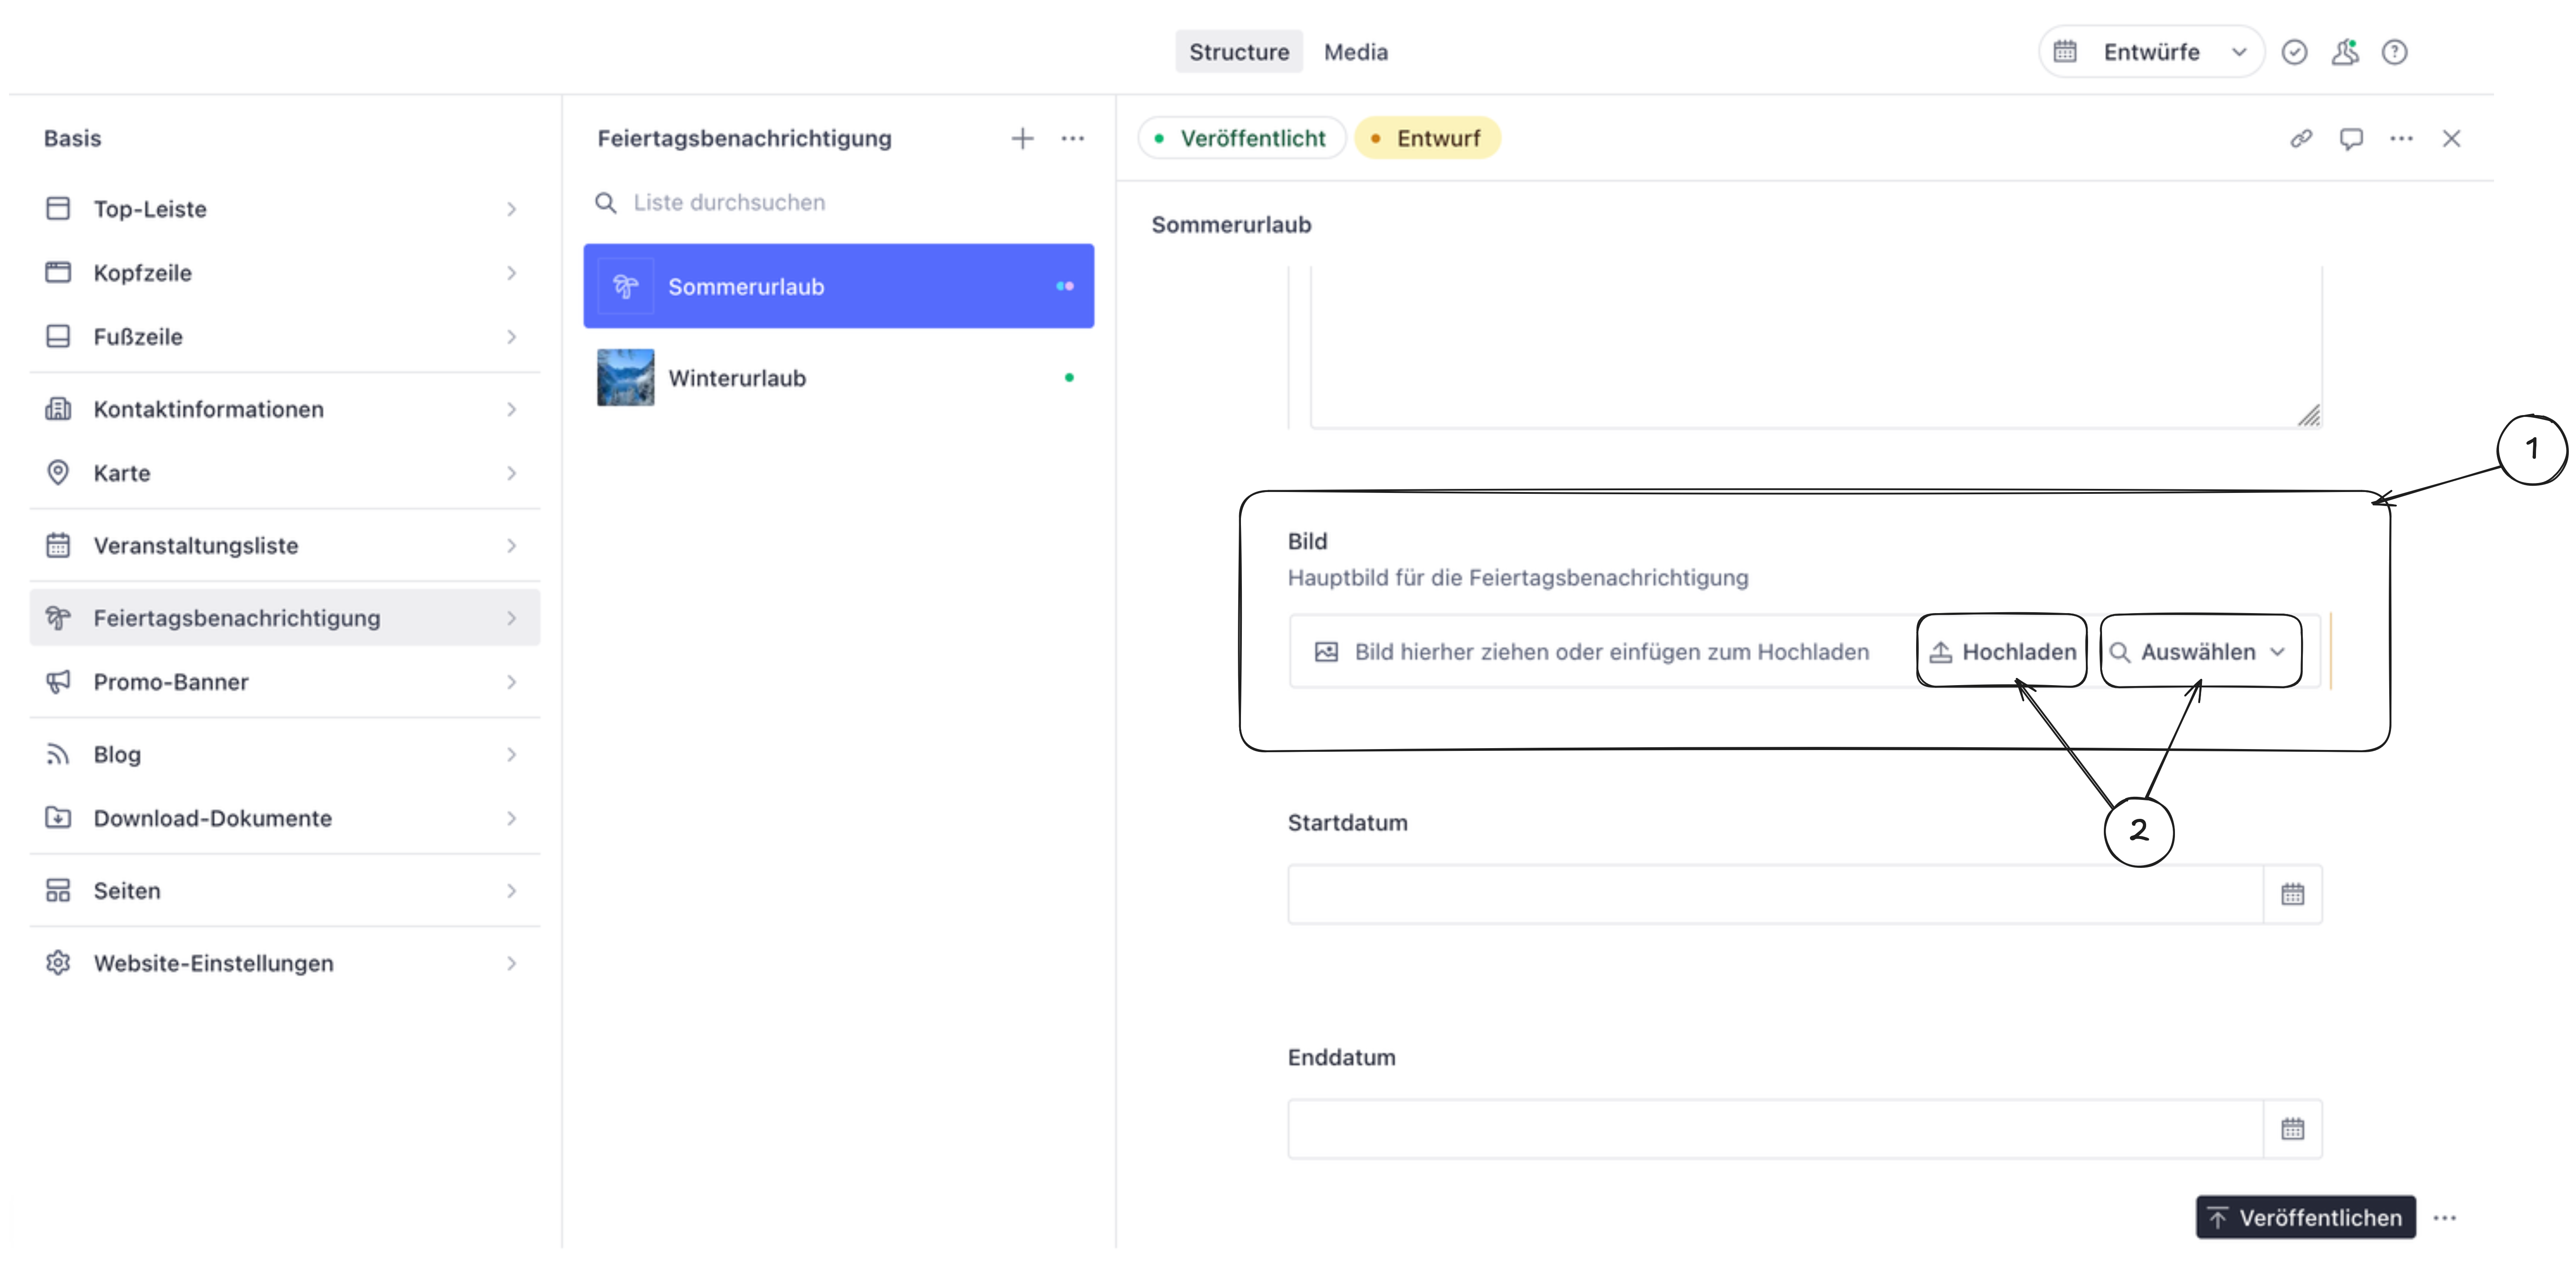Open the users presence icon in top bar
Image resolution: width=2576 pixels, height=1269 pixels.
coord(2344,52)
